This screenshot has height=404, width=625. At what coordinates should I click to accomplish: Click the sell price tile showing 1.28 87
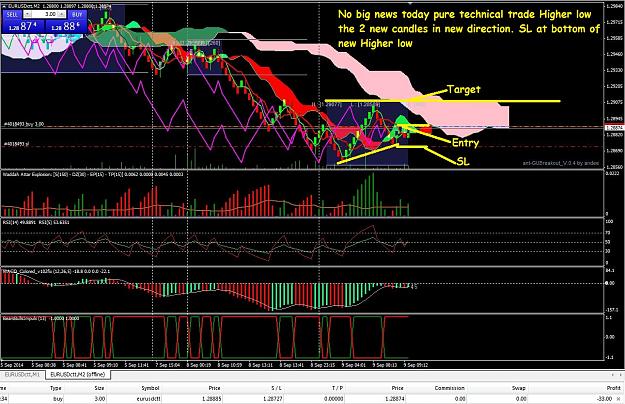point(23,26)
